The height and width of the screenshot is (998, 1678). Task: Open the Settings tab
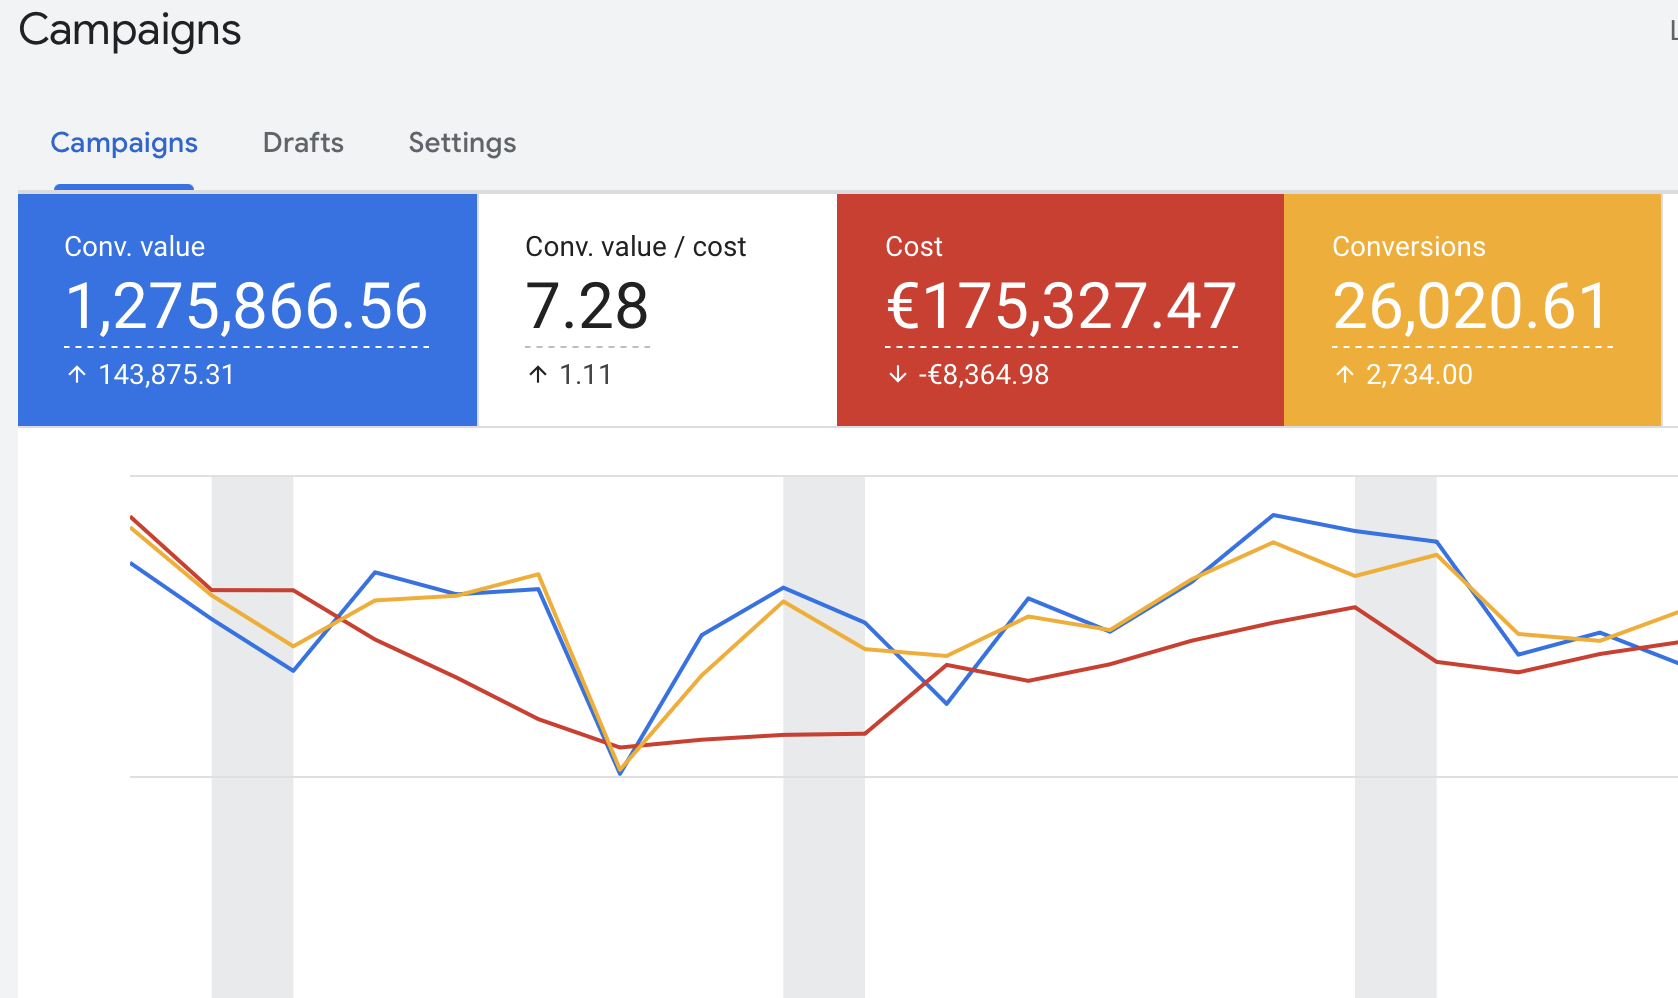pyautogui.click(x=462, y=143)
